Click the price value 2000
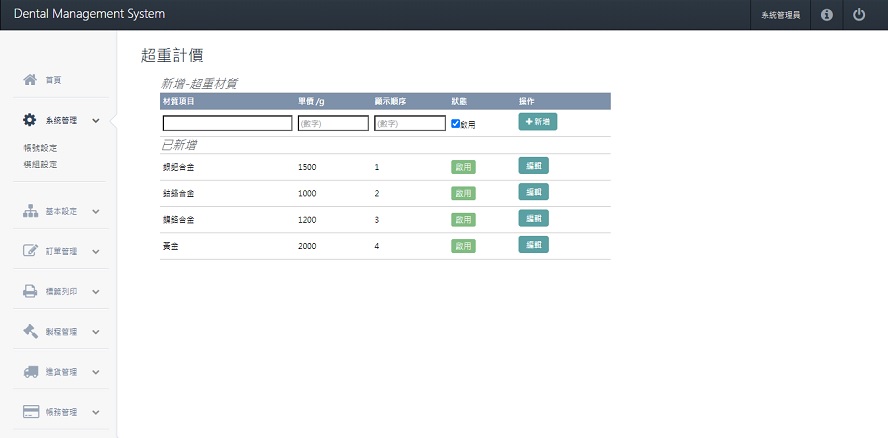 pos(307,246)
